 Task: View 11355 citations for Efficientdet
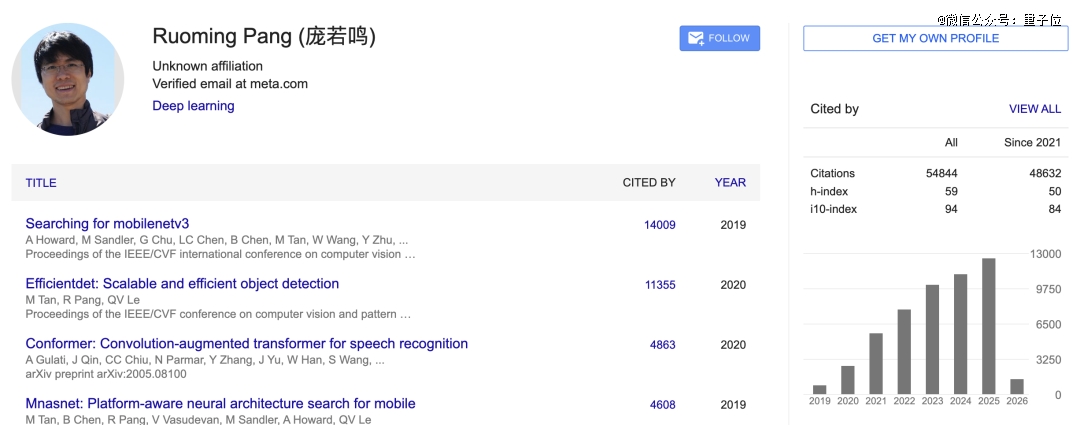tap(659, 285)
